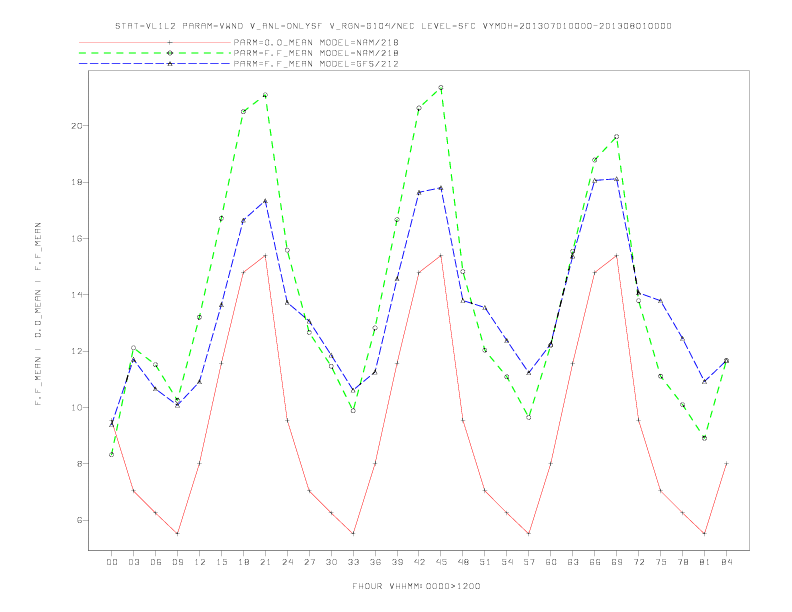Click the x-axis tick label 12
Image resolution: width=792 pixels, height=612 pixels.
(200, 562)
